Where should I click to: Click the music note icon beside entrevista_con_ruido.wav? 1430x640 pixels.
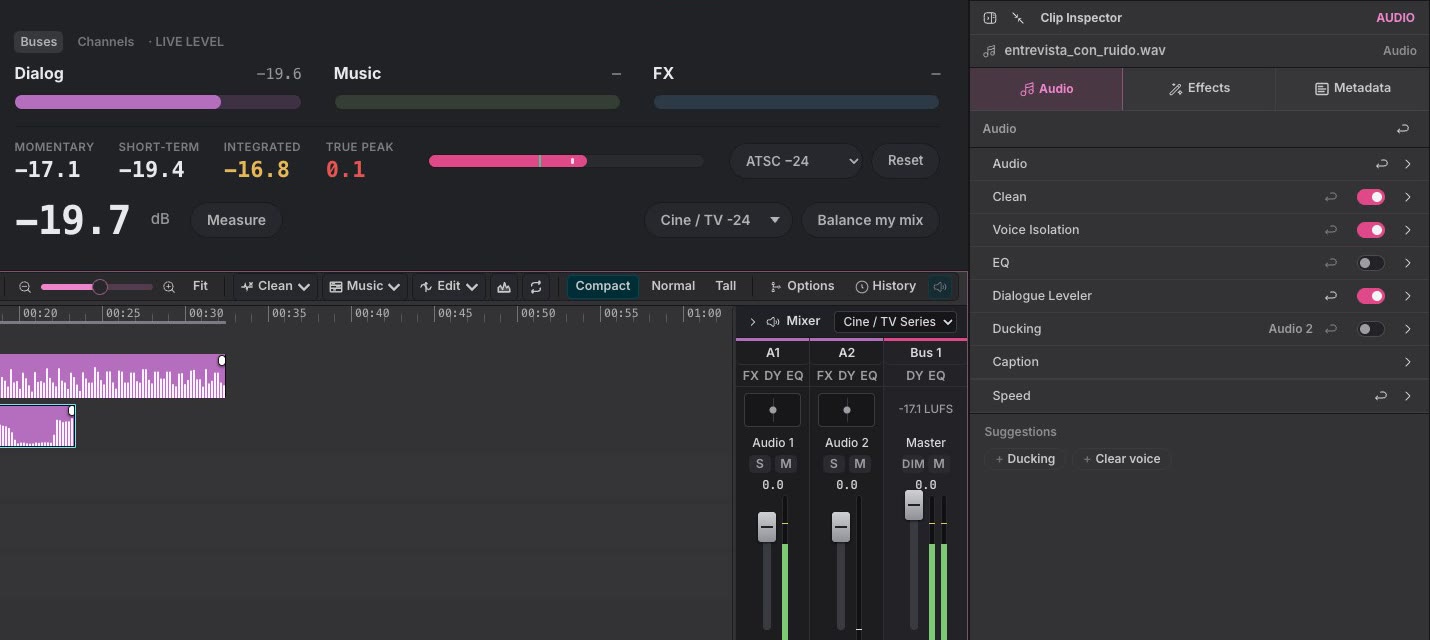tap(990, 51)
